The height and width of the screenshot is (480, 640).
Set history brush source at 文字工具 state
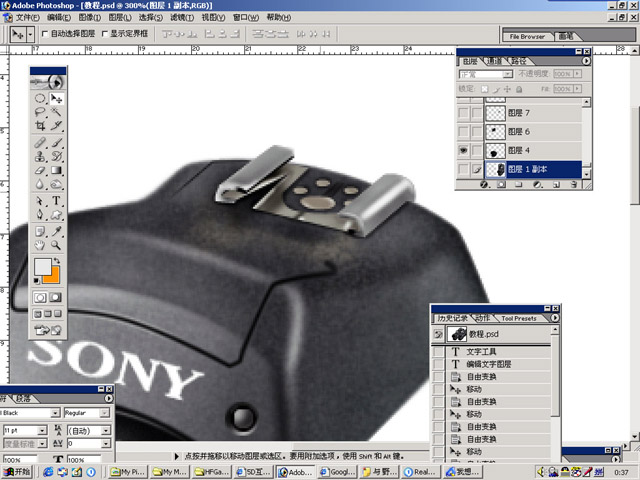click(438, 351)
